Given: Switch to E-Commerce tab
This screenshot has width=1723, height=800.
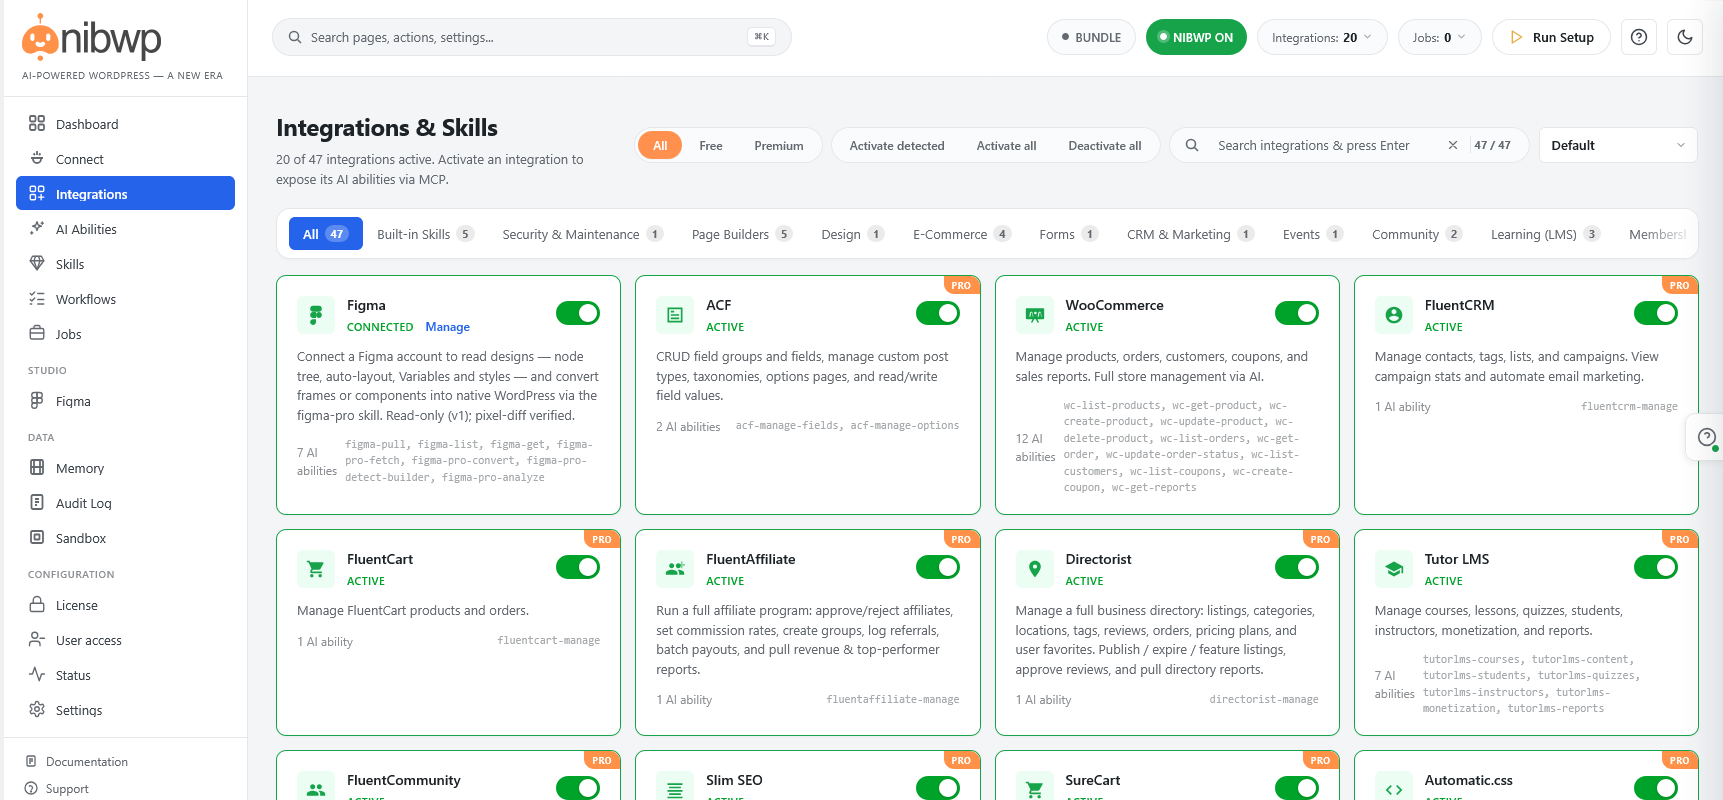Looking at the screenshot, I should [x=961, y=234].
